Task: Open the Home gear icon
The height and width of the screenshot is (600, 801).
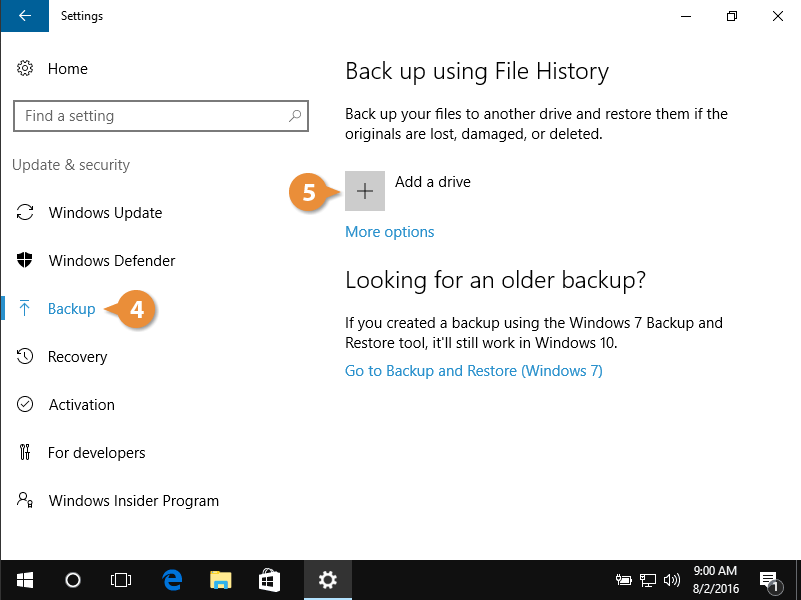Action: (25, 68)
